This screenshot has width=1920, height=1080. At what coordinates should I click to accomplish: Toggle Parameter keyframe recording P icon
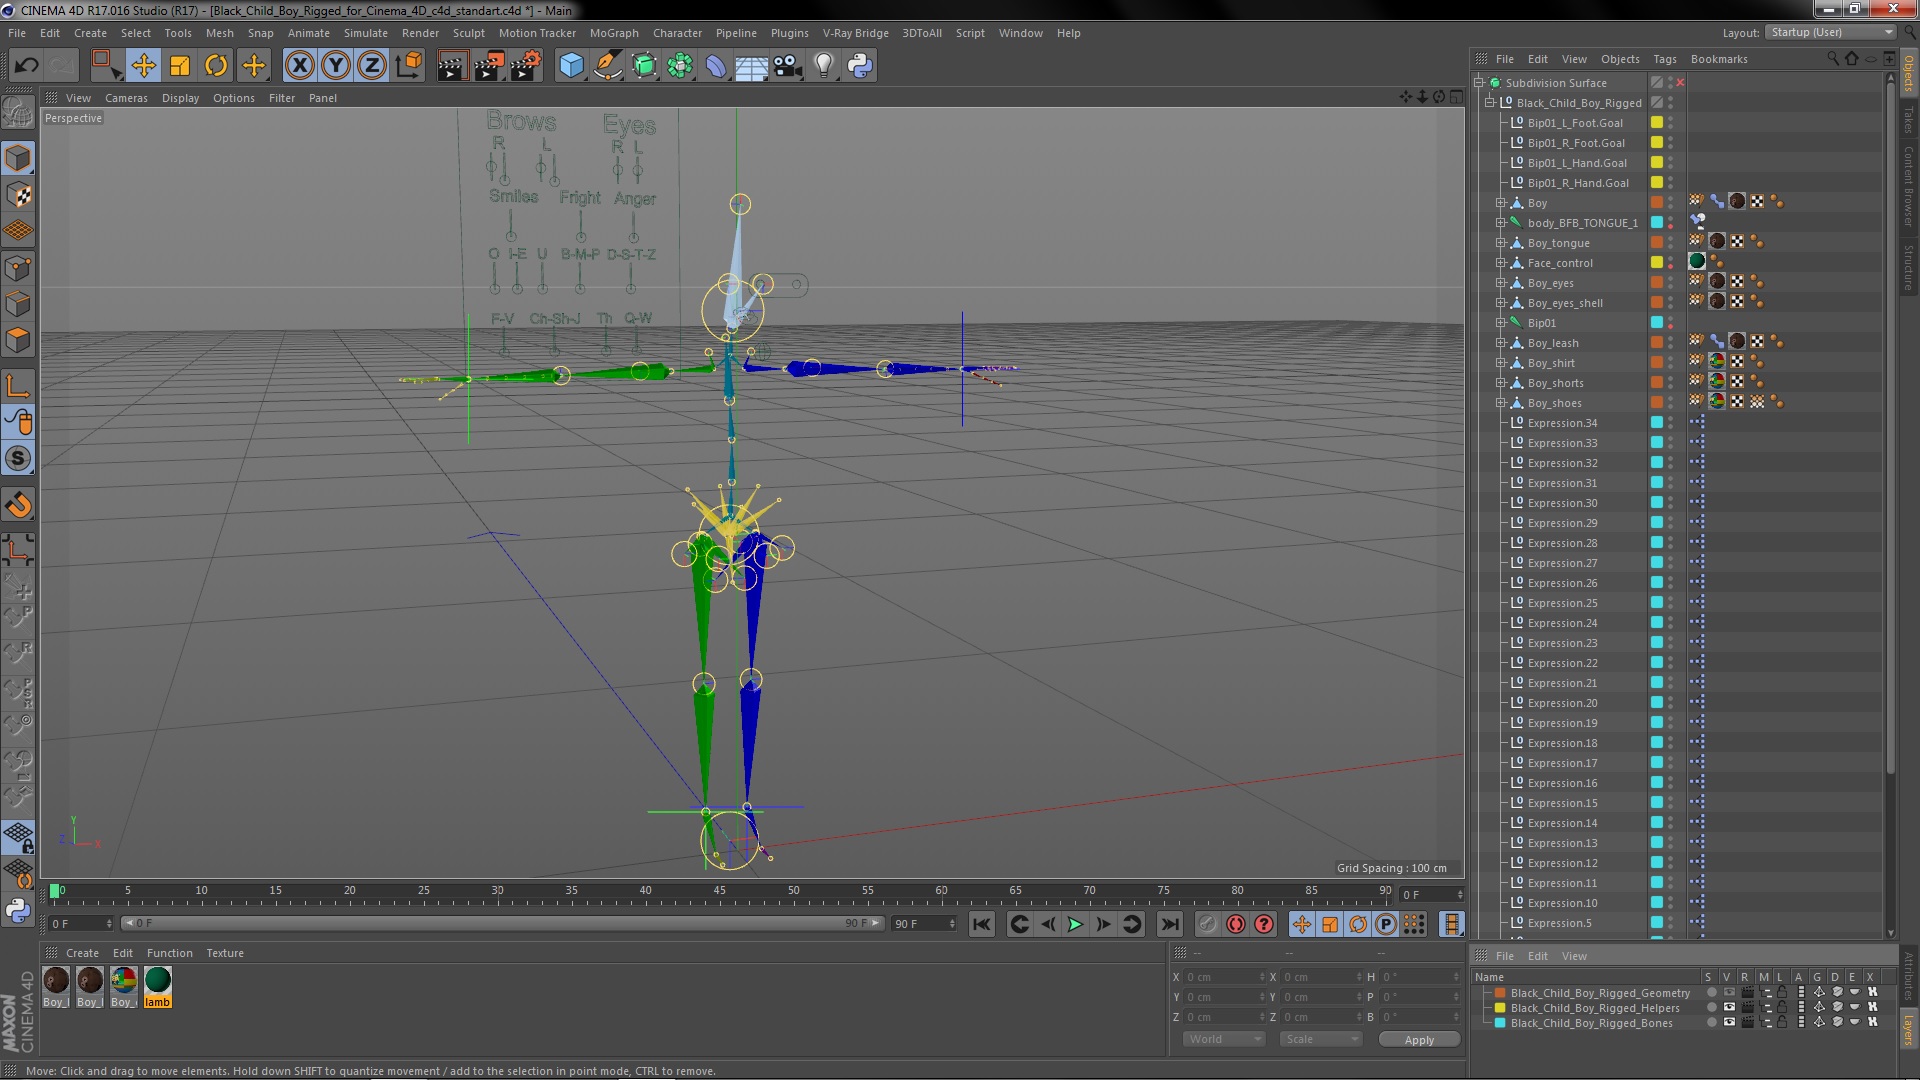coord(1385,924)
